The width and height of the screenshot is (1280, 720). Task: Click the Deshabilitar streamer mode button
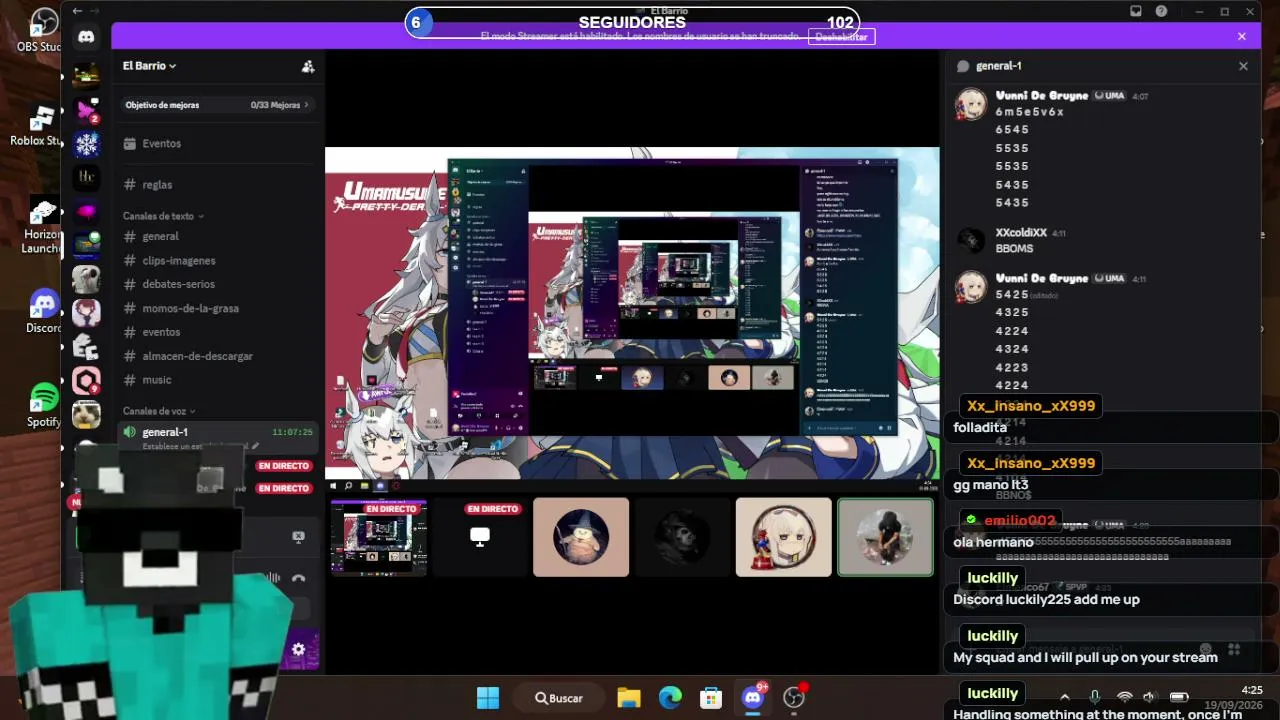[841, 36]
